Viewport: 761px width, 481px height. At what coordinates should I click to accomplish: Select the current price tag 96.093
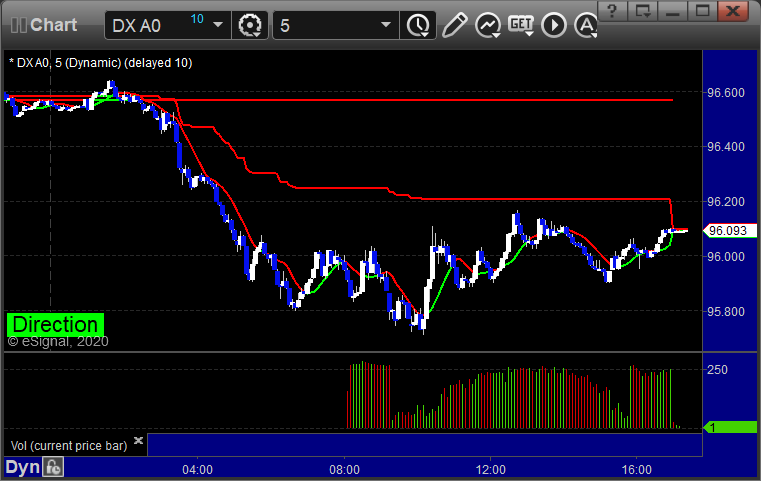pyautogui.click(x=729, y=231)
